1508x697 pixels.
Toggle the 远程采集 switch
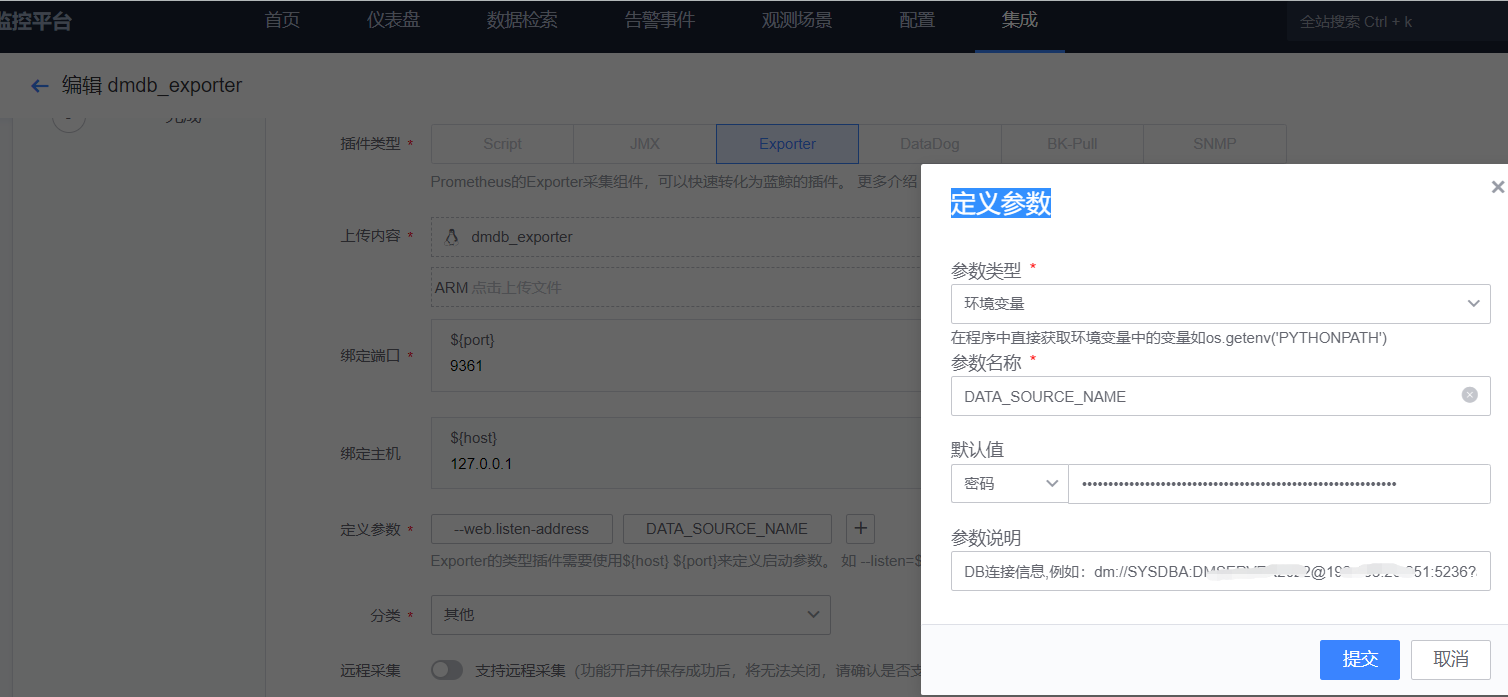coord(447,670)
